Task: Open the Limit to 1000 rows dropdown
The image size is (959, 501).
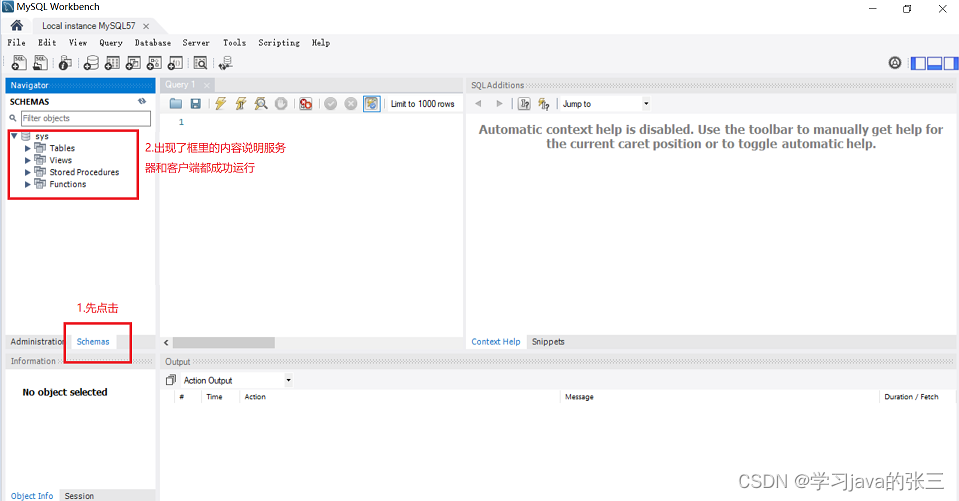Action: tap(423, 104)
